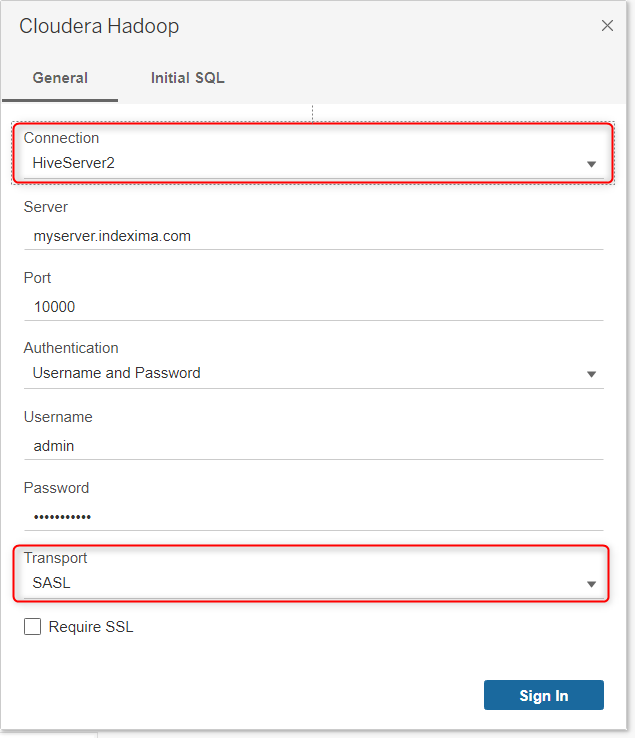The width and height of the screenshot is (635, 738).
Task: Click the Sign In button
Action: (544, 695)
